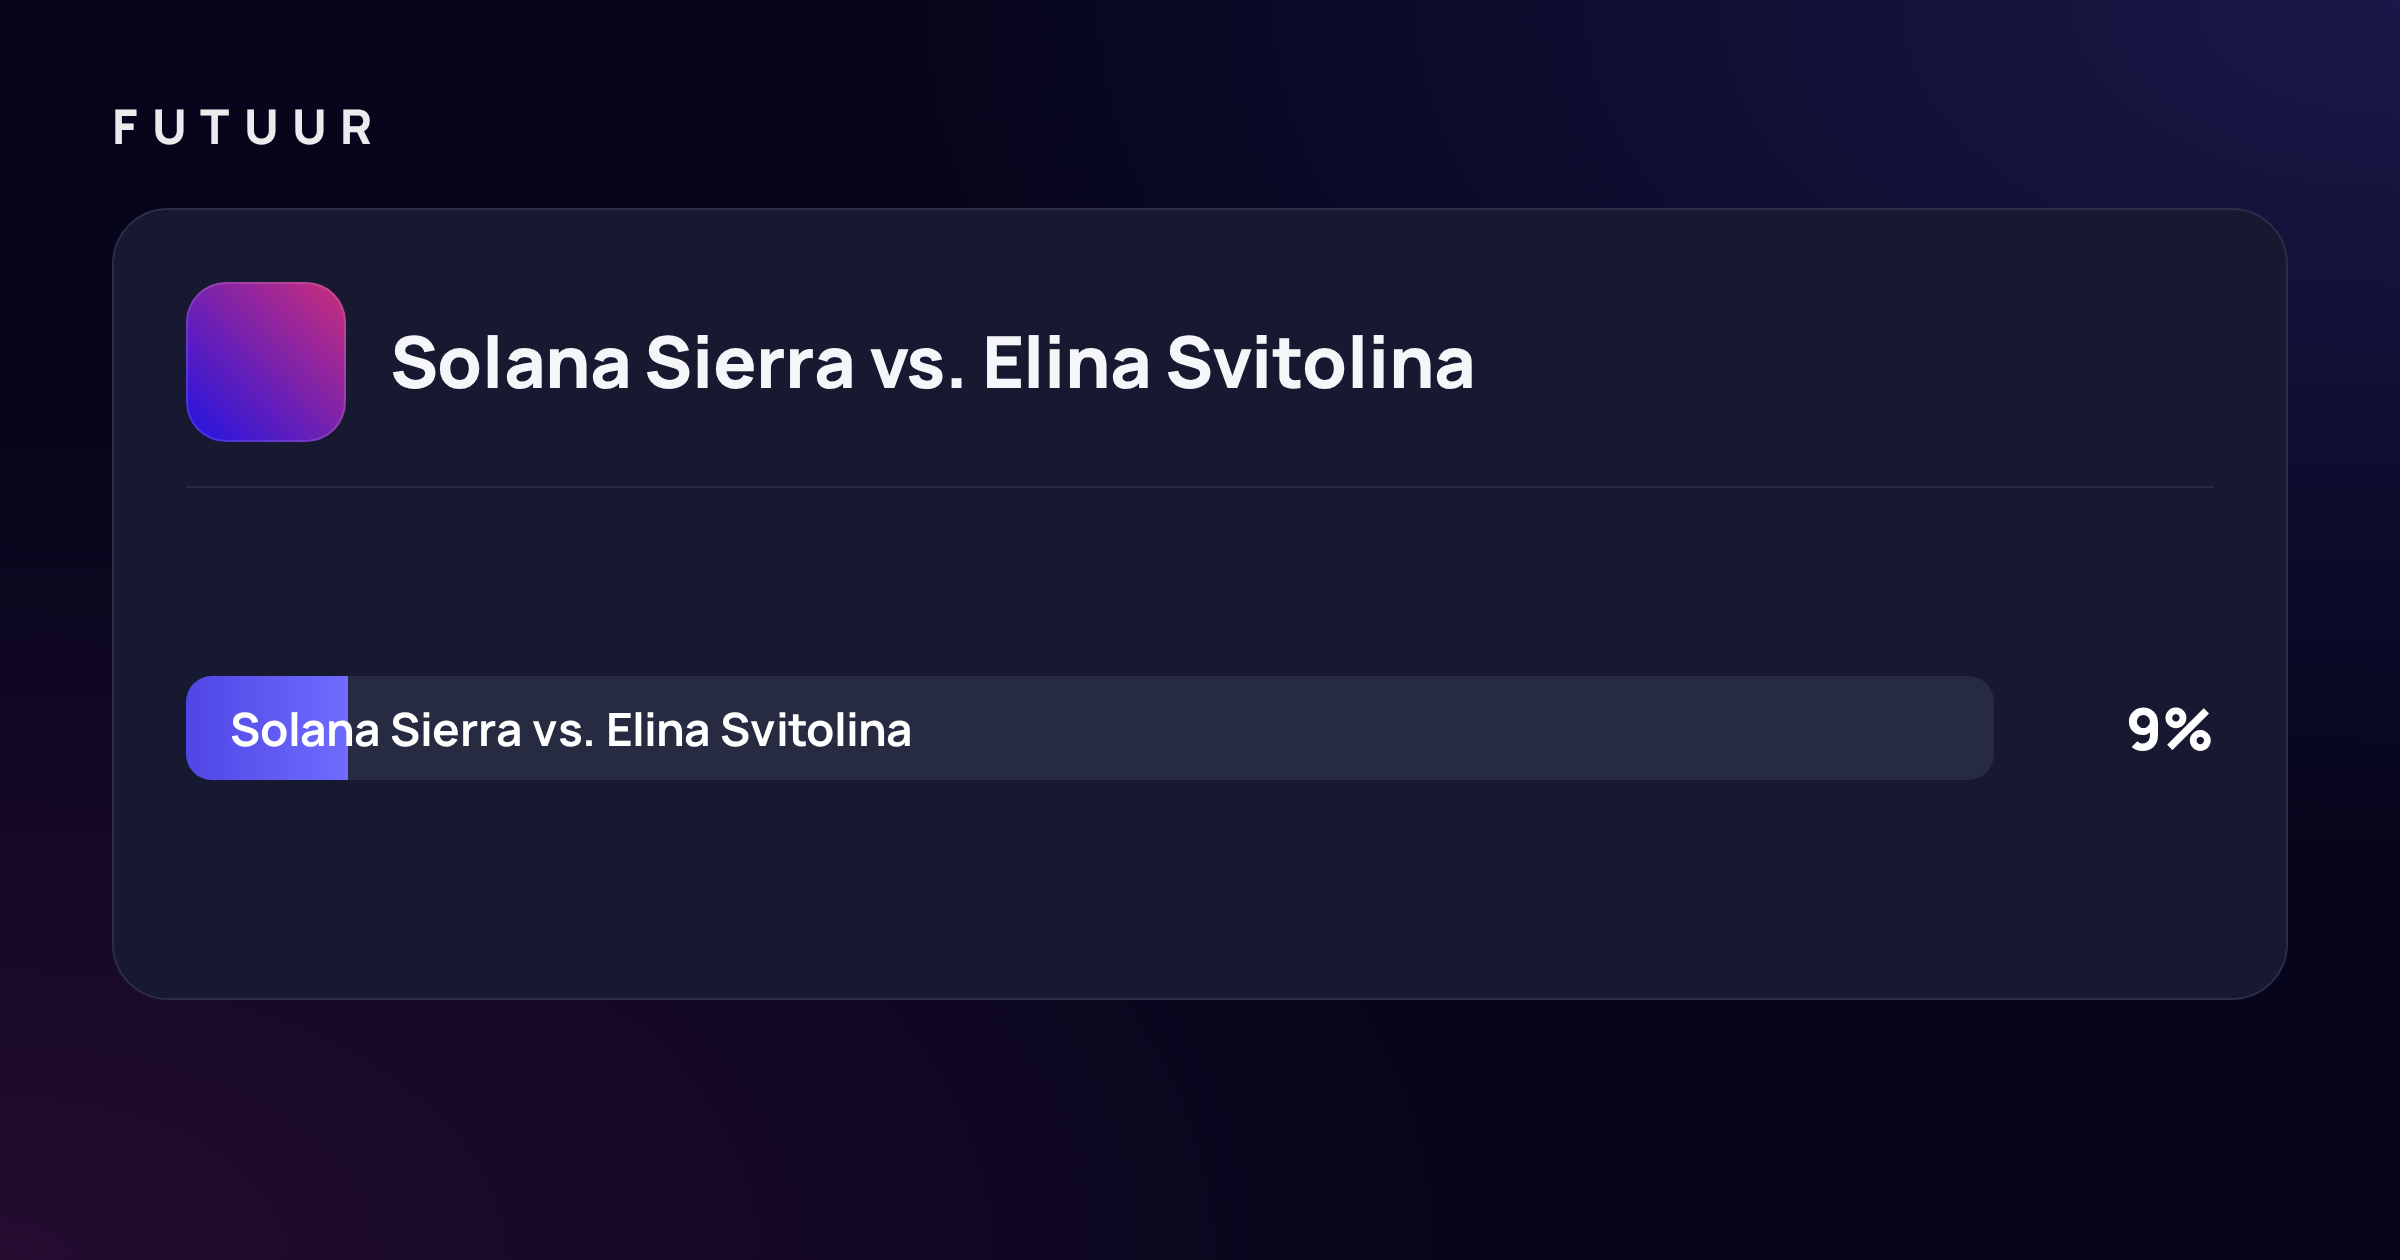2400x1260 pixels.
Task: Click the unfilled dark portion of the progress bar
Action: tap(1170, 728)
